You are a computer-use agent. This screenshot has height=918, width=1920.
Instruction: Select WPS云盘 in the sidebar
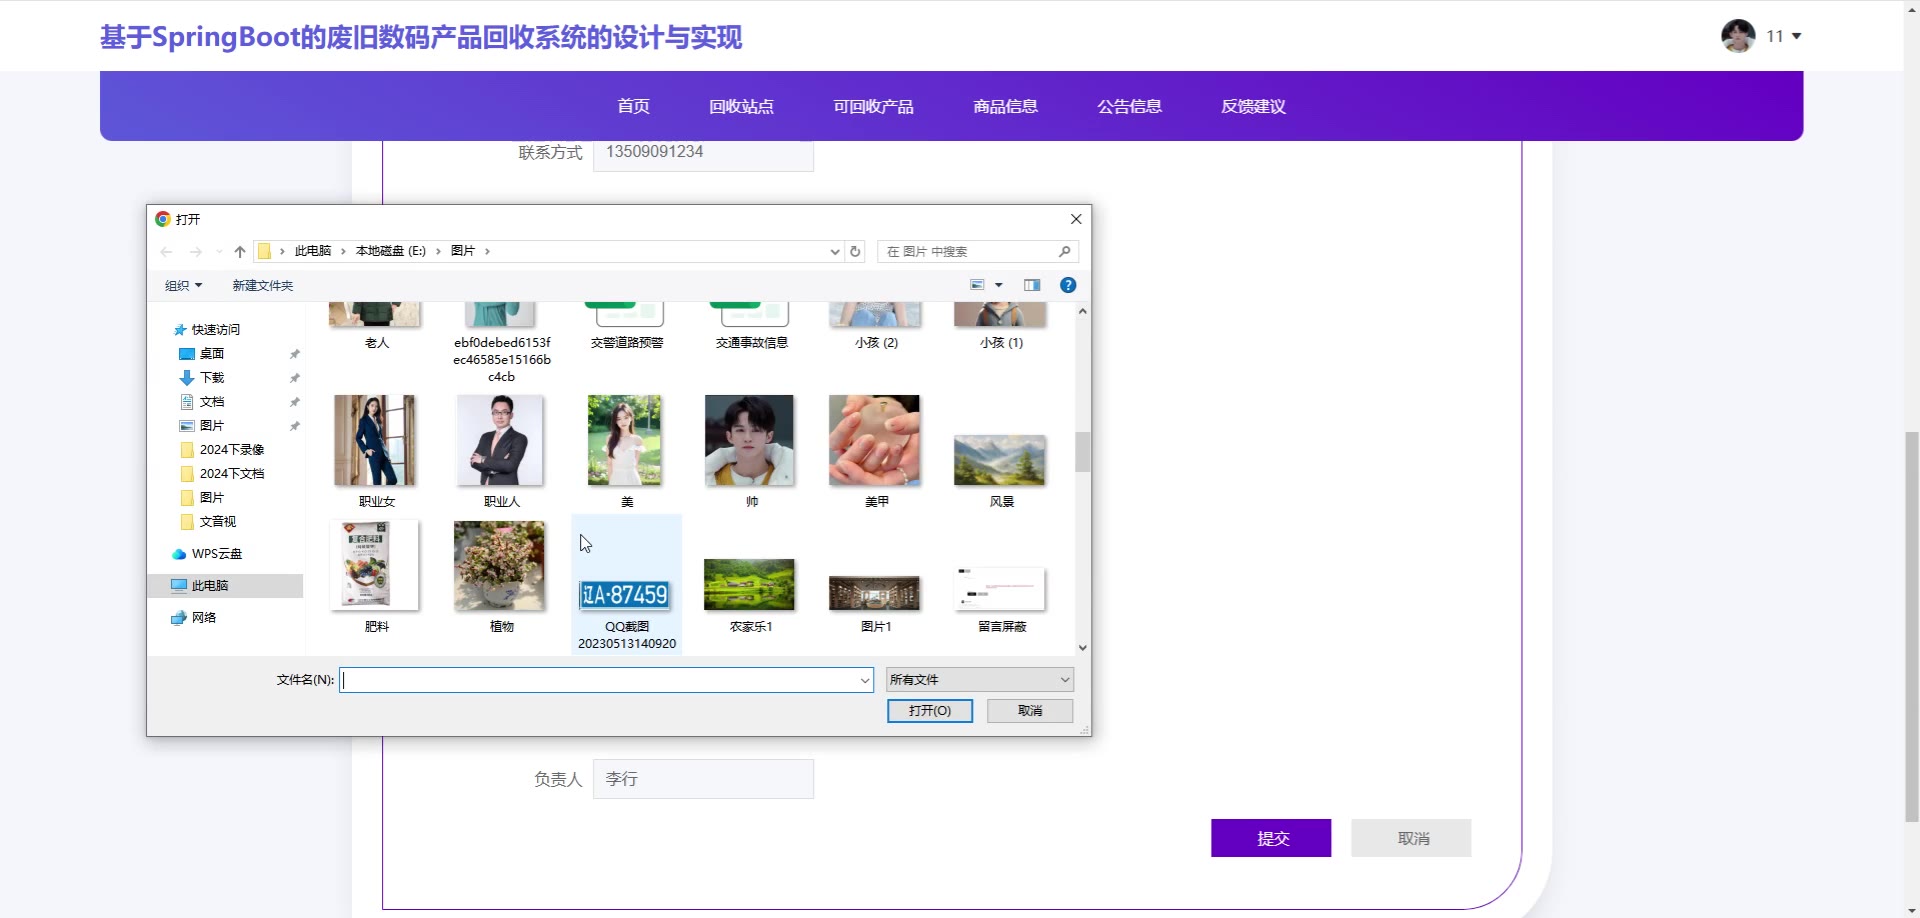click(216, 554)
